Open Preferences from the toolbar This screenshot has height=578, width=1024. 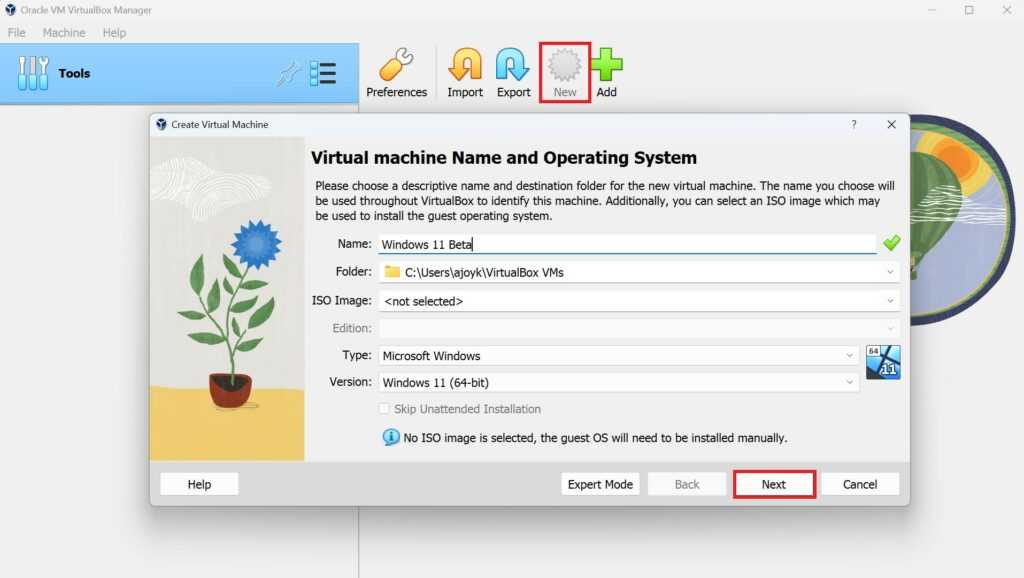[396, 73]
